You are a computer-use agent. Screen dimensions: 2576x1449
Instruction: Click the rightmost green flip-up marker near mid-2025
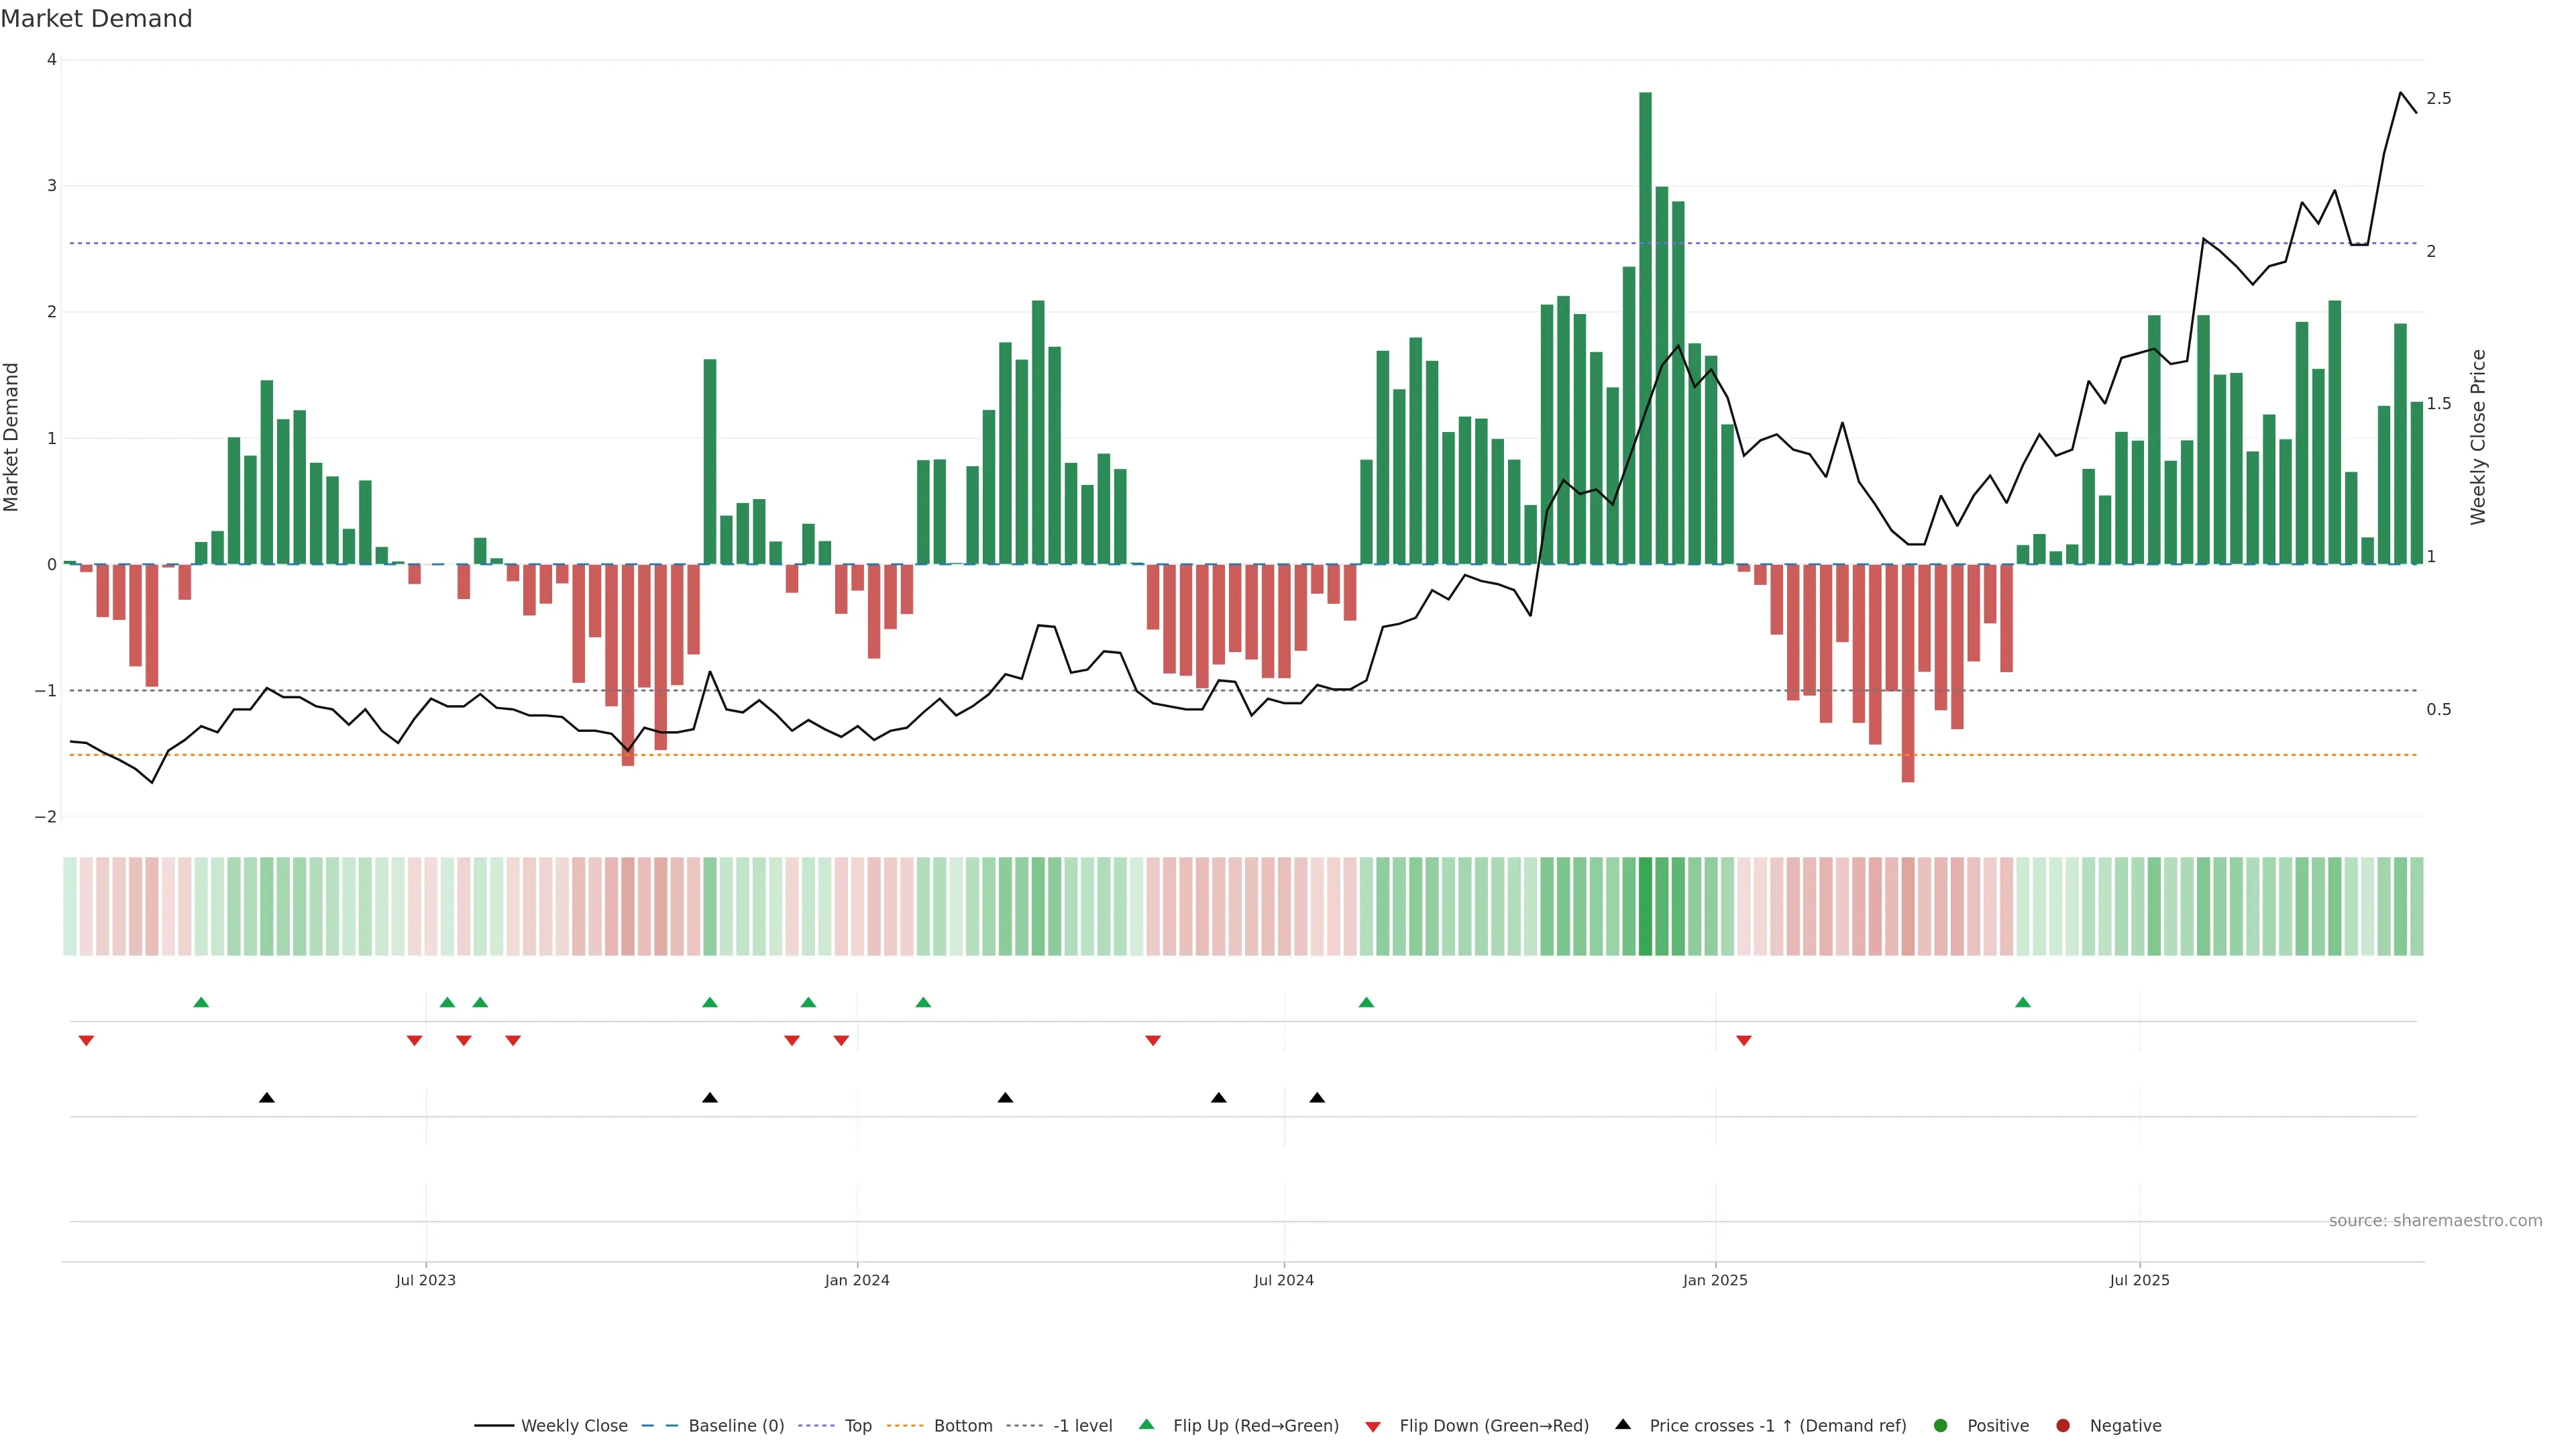tap(2023, 1002)
